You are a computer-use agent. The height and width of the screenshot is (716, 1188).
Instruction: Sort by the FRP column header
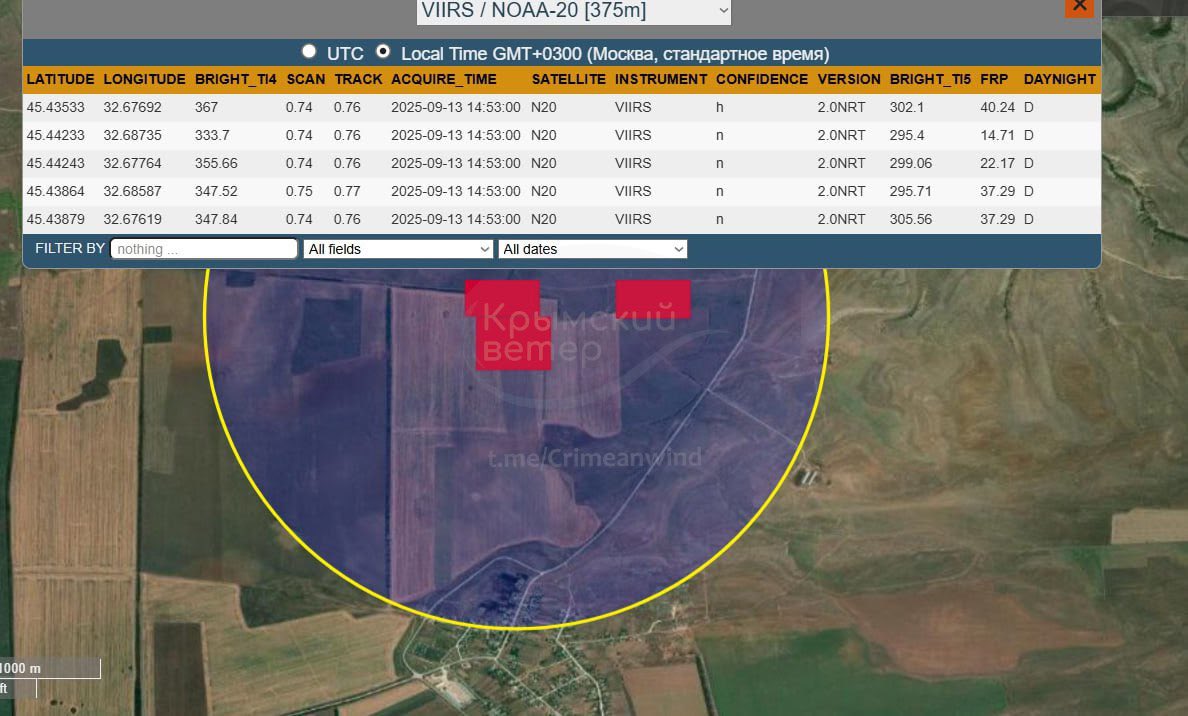pos(994,79)
